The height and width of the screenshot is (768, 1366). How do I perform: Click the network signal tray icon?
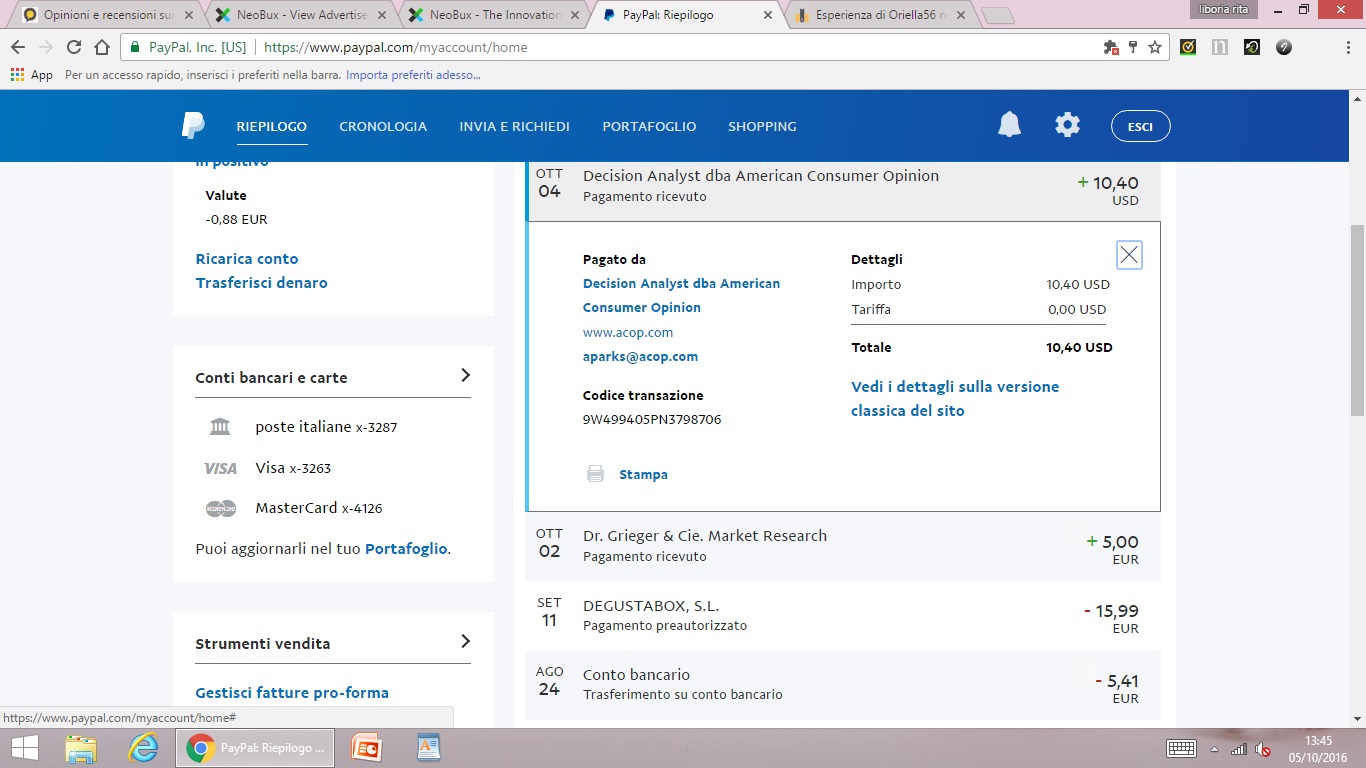1238,749
